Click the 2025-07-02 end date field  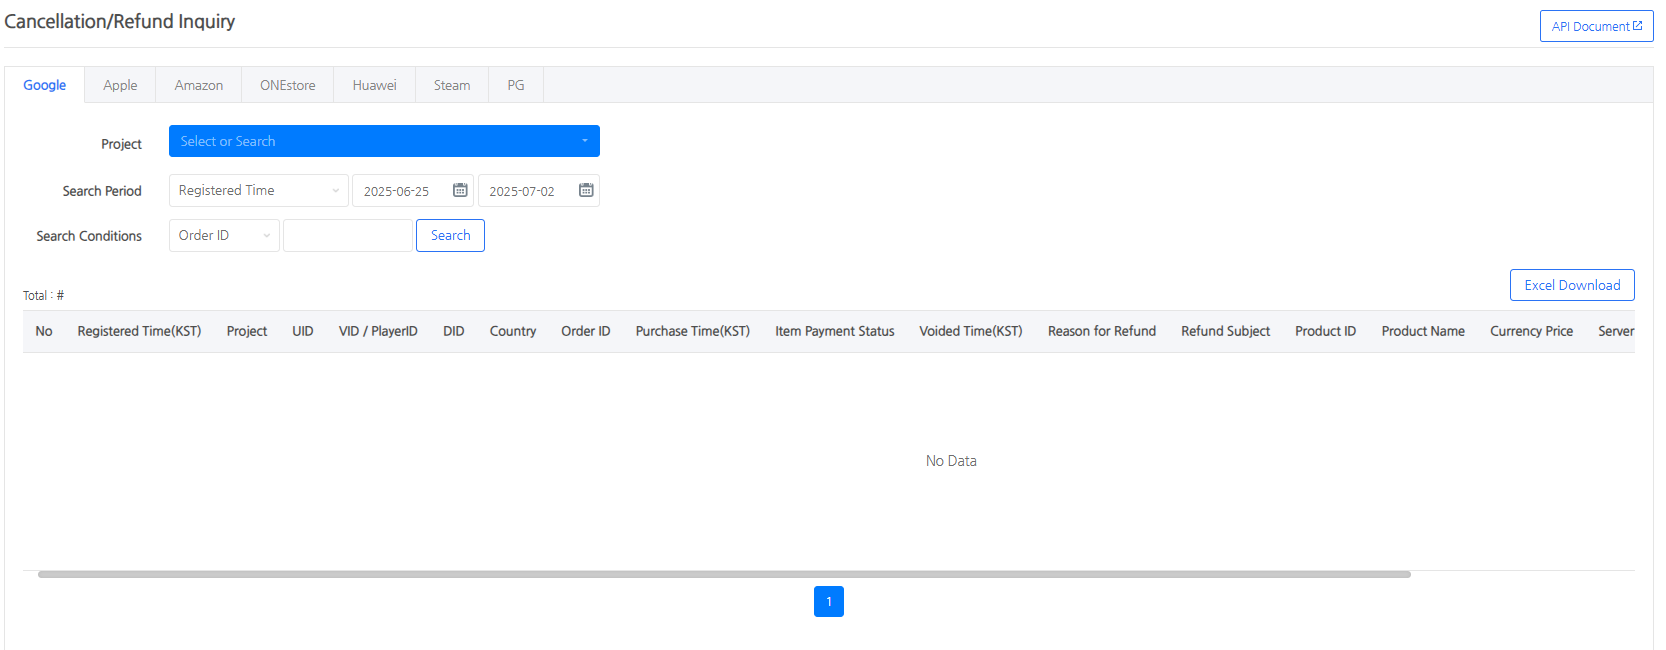[x=525, y=191]
